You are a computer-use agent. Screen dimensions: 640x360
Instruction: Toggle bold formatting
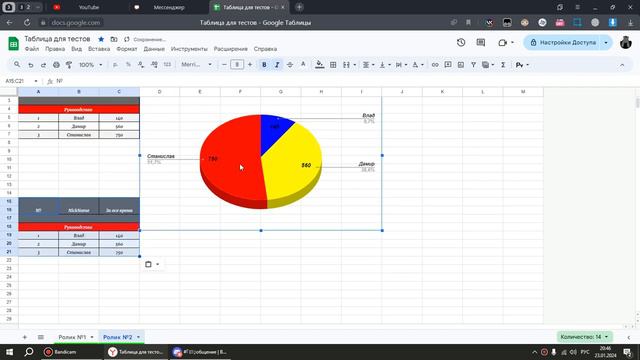coord(264,65)
